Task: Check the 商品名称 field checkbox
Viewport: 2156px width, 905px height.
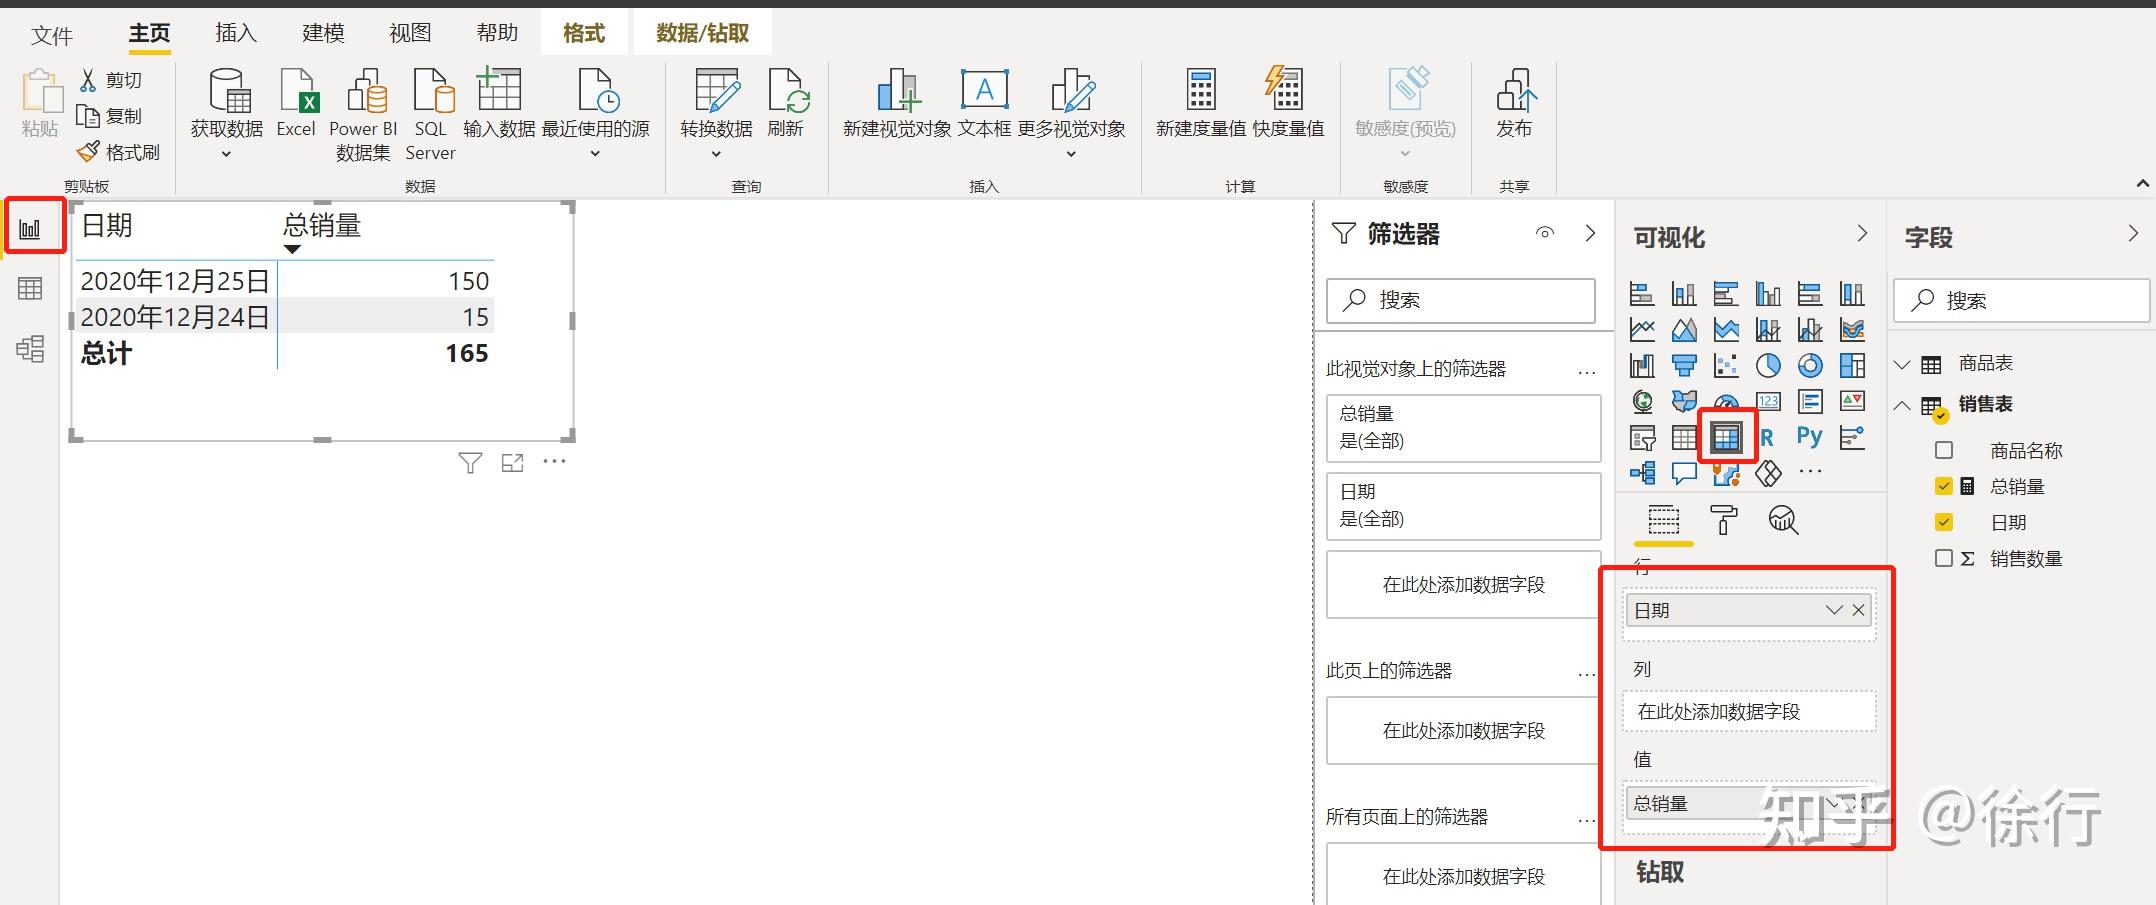Action: coord(1944,450)
